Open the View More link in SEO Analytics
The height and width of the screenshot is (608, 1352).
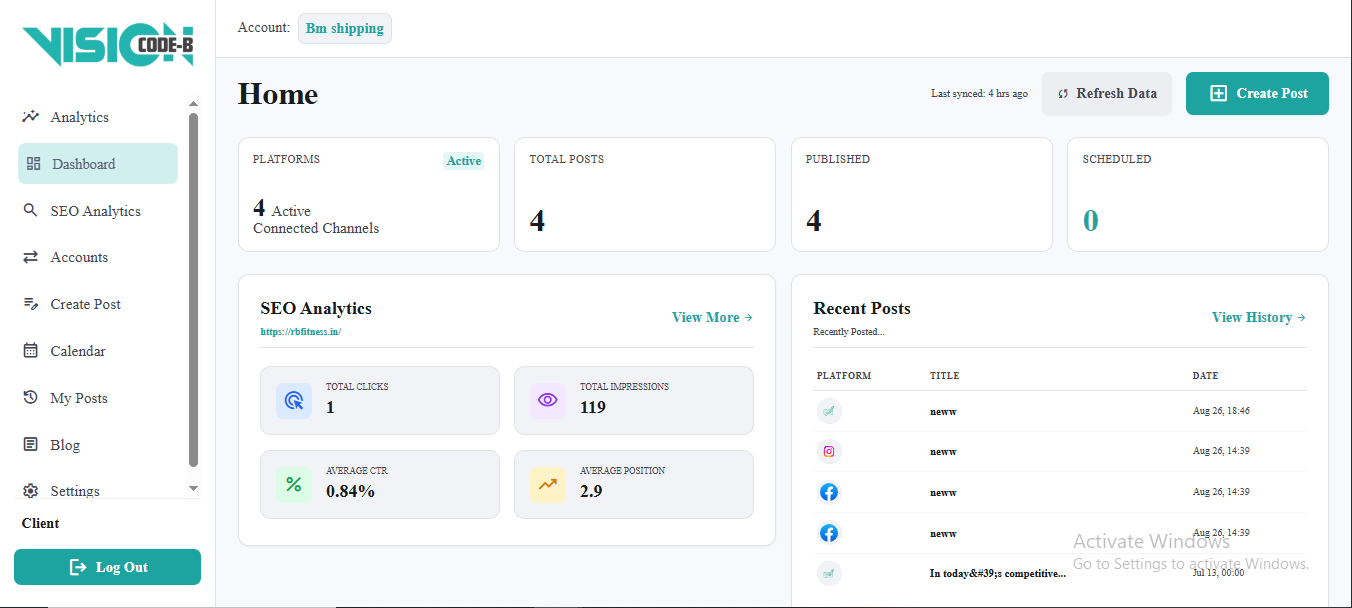point(712,317)
